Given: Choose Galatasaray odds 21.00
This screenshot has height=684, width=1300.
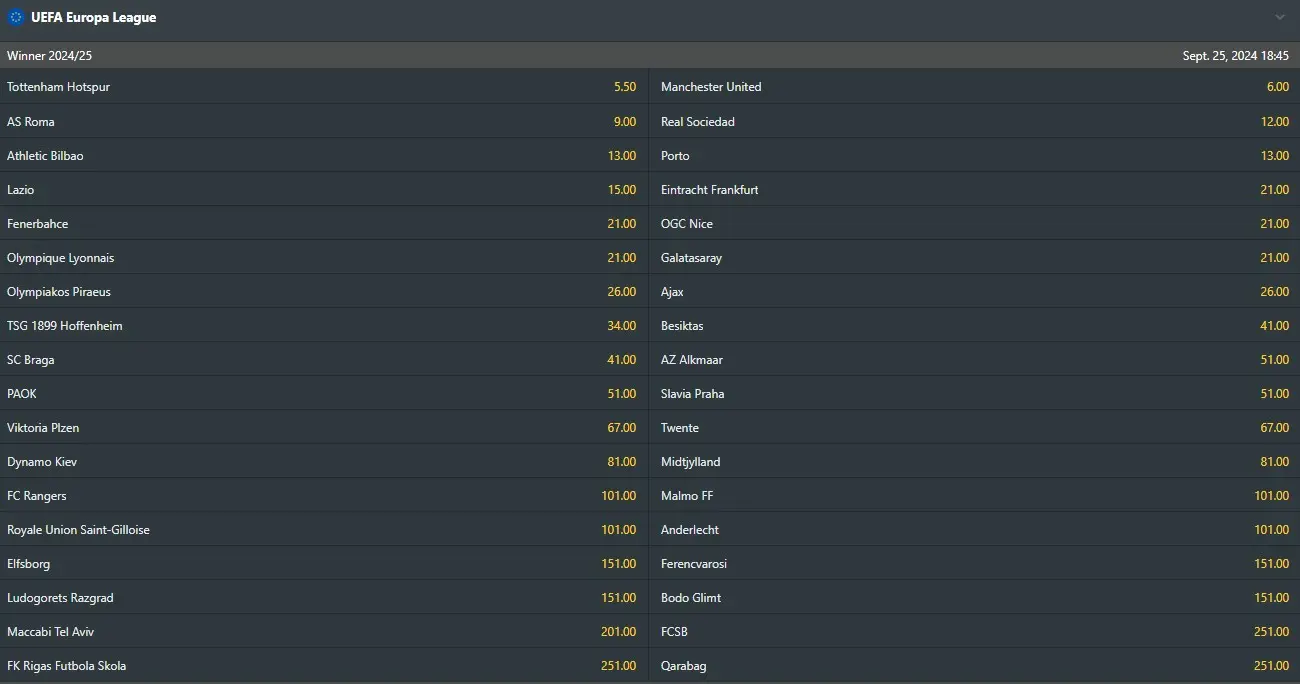Looking at the screenshot, I should (1274, 258).
